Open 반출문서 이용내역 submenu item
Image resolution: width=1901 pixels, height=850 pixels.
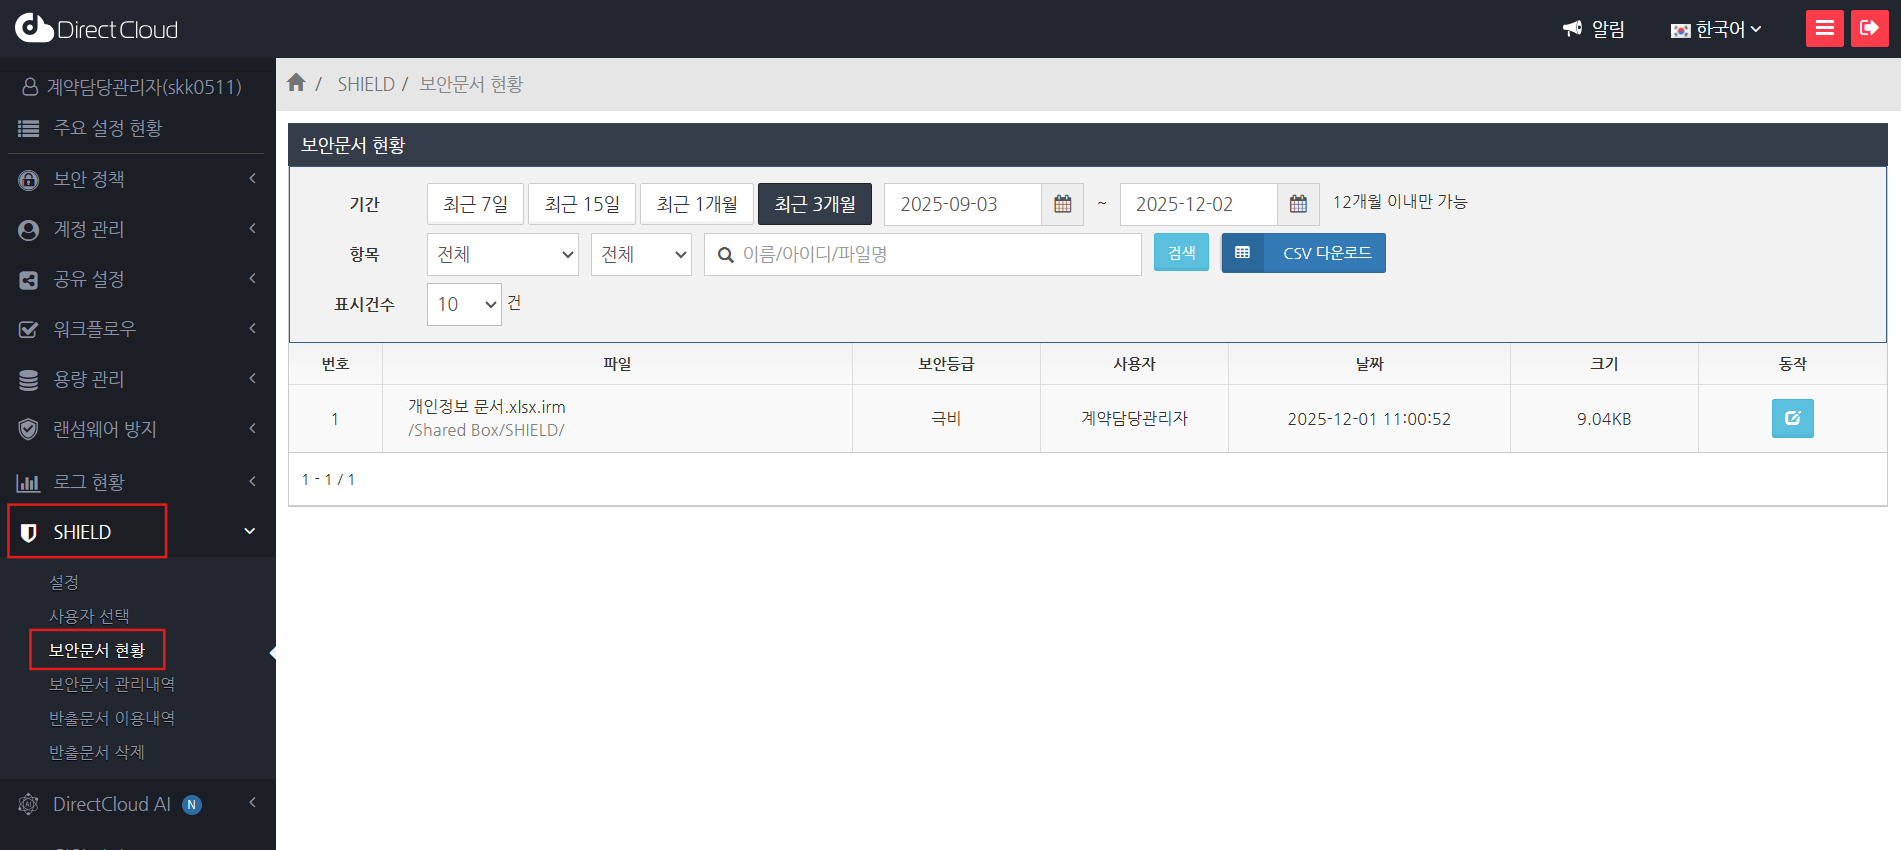112,718
